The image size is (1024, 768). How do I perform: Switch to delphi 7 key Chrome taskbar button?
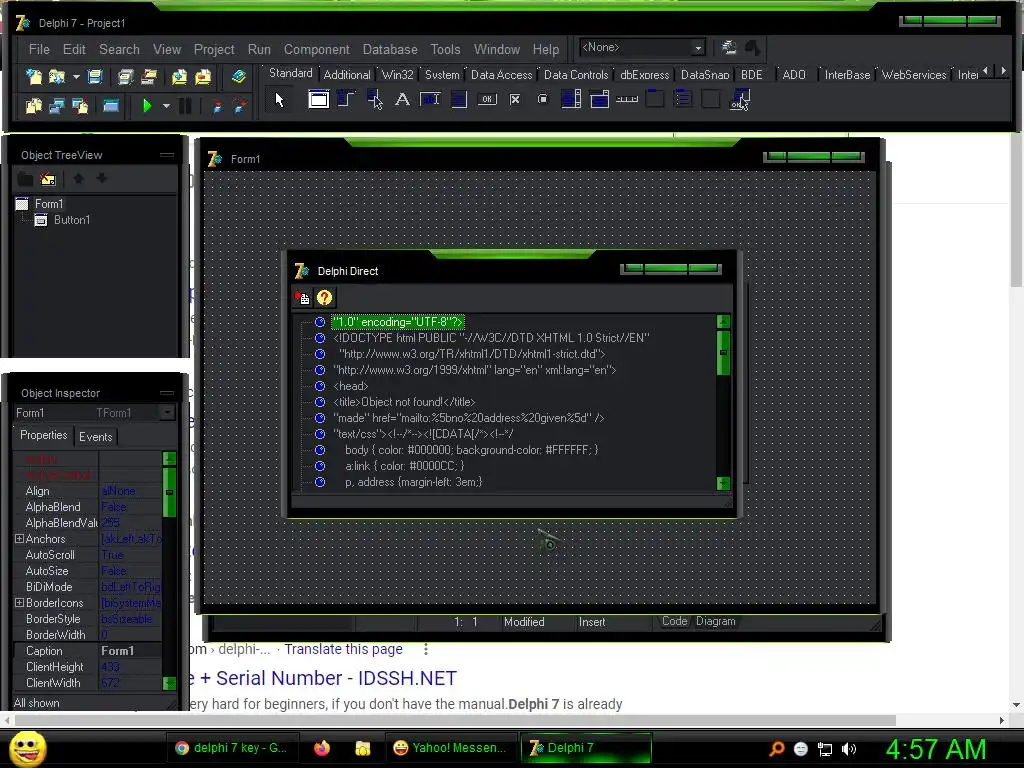[231, 748]
